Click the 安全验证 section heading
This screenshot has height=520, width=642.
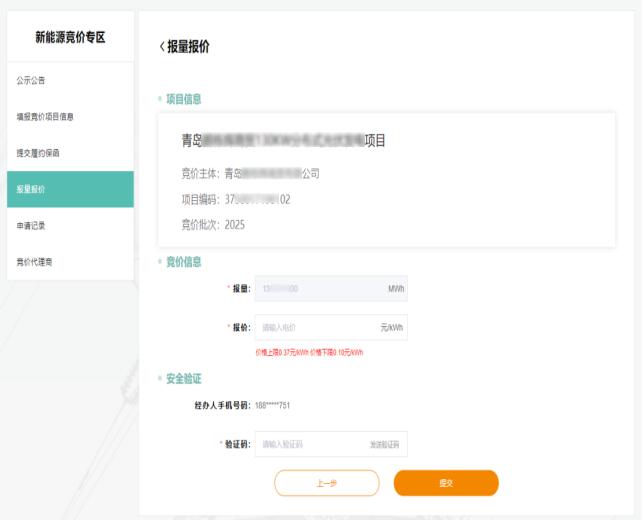183,378
